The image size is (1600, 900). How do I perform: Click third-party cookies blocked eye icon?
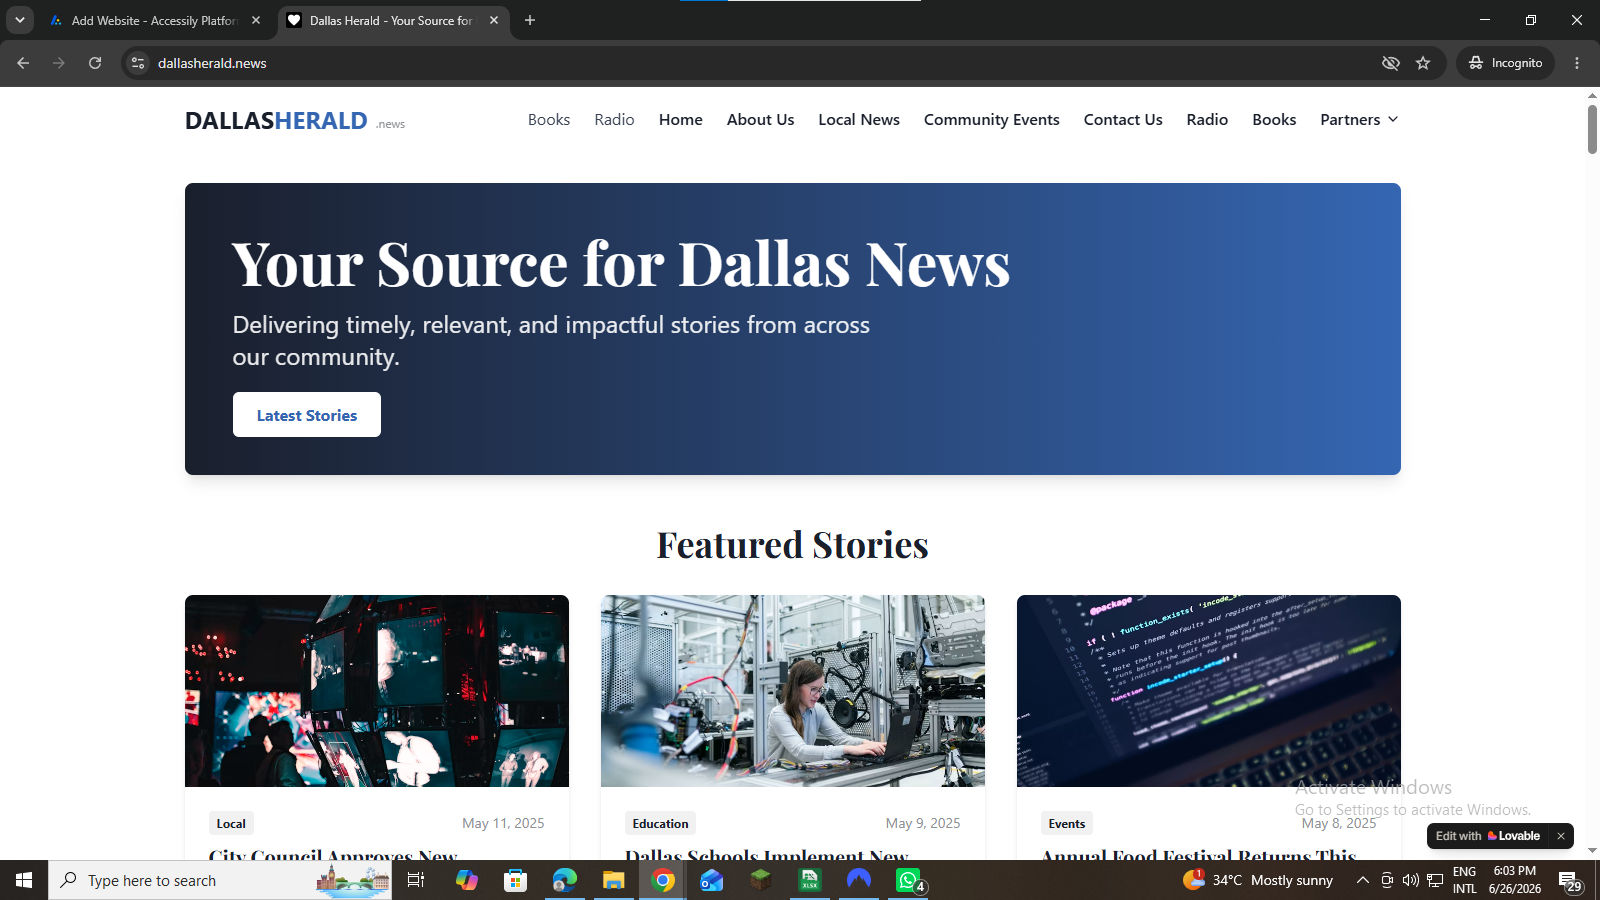1390,63
